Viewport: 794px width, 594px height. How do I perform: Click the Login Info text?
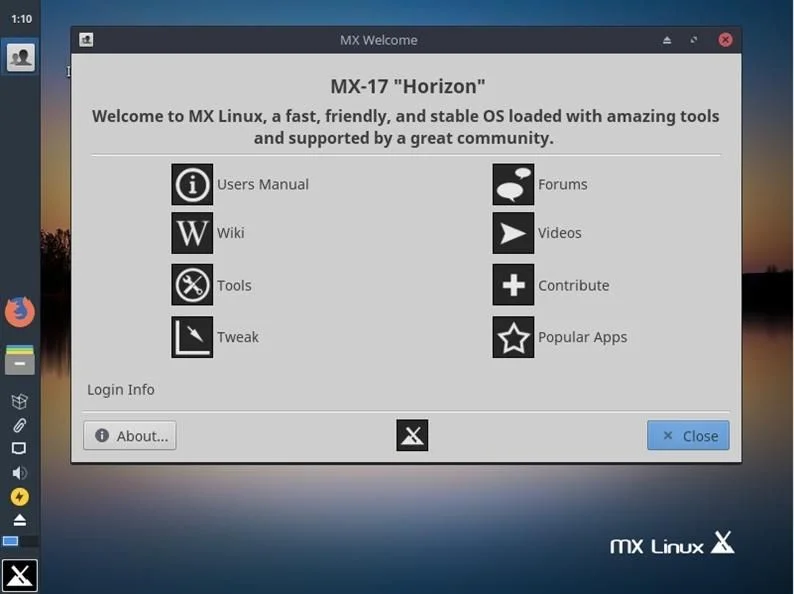121,390
